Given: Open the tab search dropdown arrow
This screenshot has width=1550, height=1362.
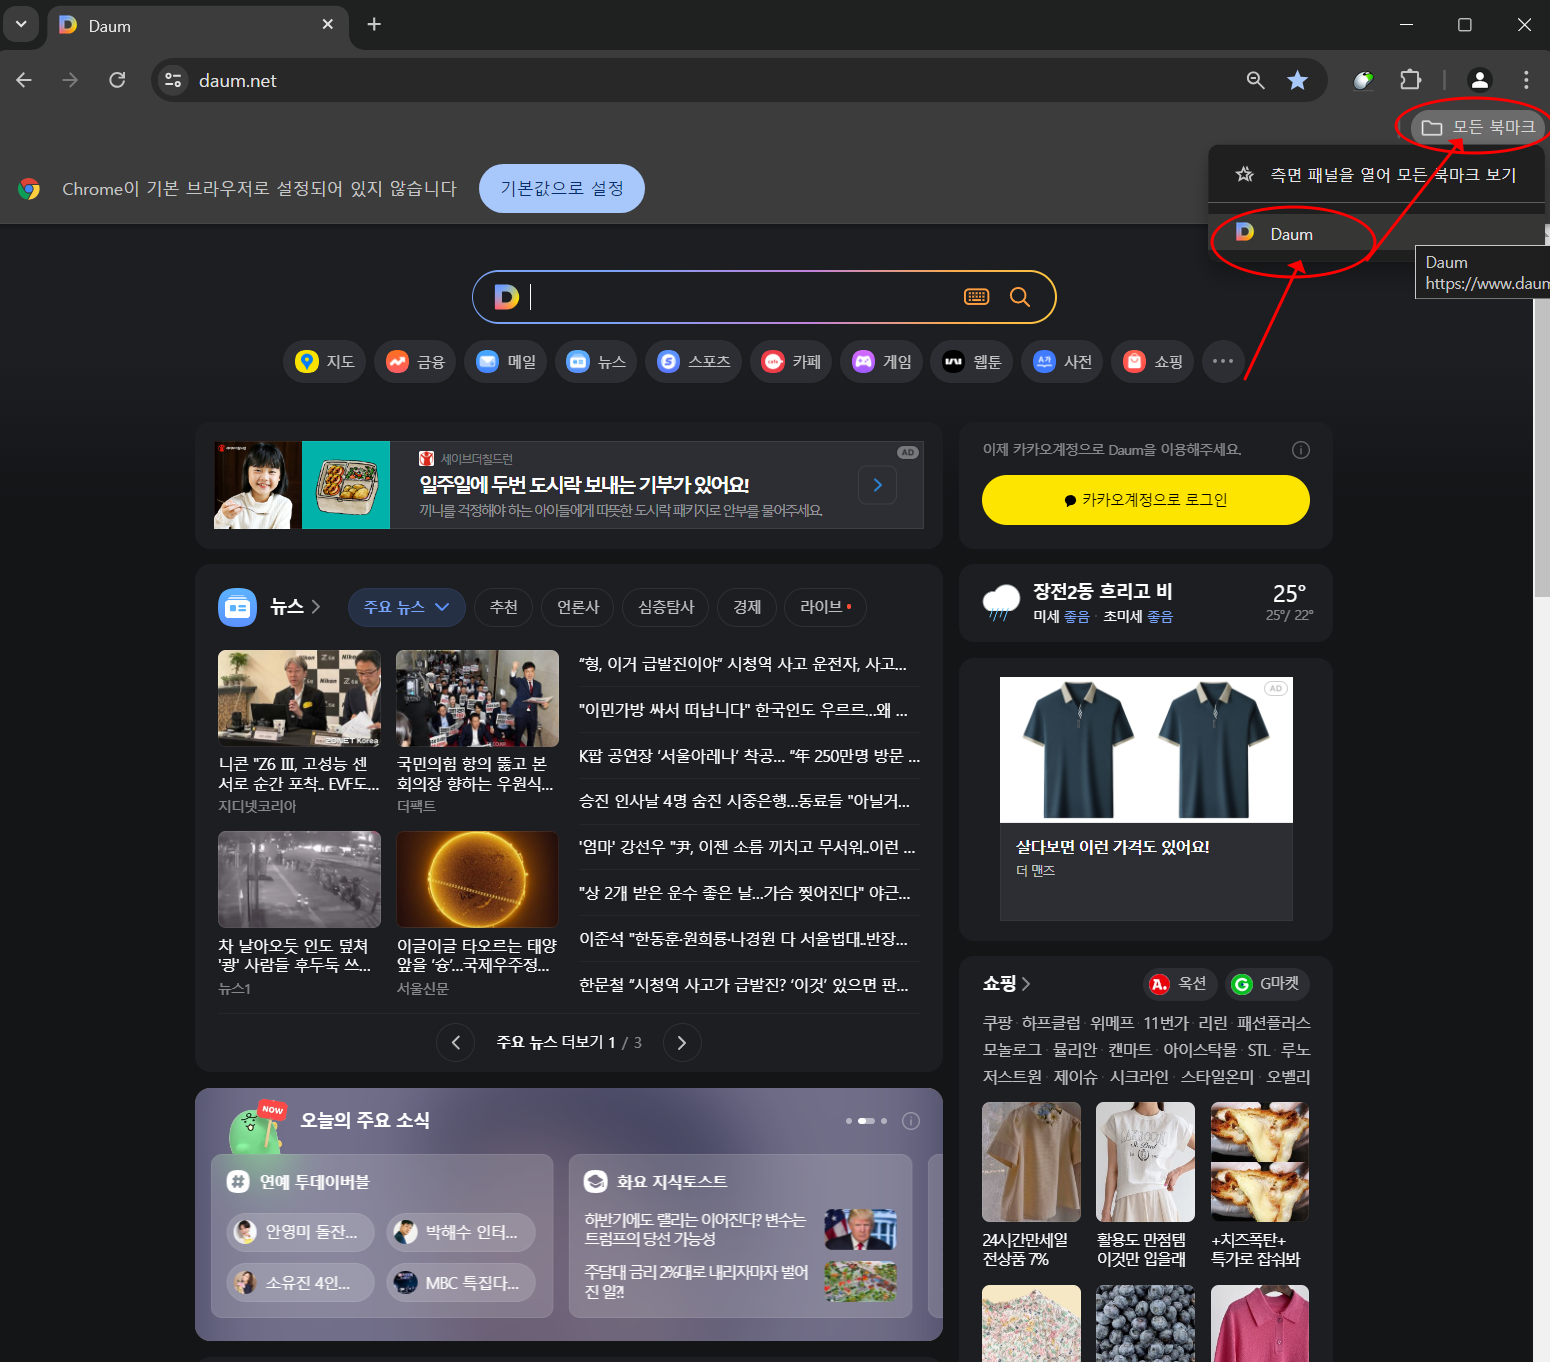Looking at the screenshot, I should coord(21,24).
